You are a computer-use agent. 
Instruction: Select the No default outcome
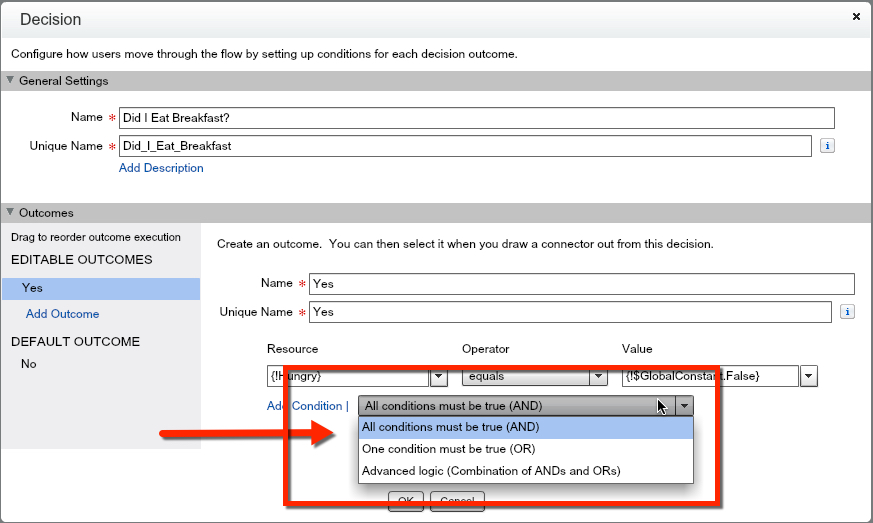coord(29,364)
